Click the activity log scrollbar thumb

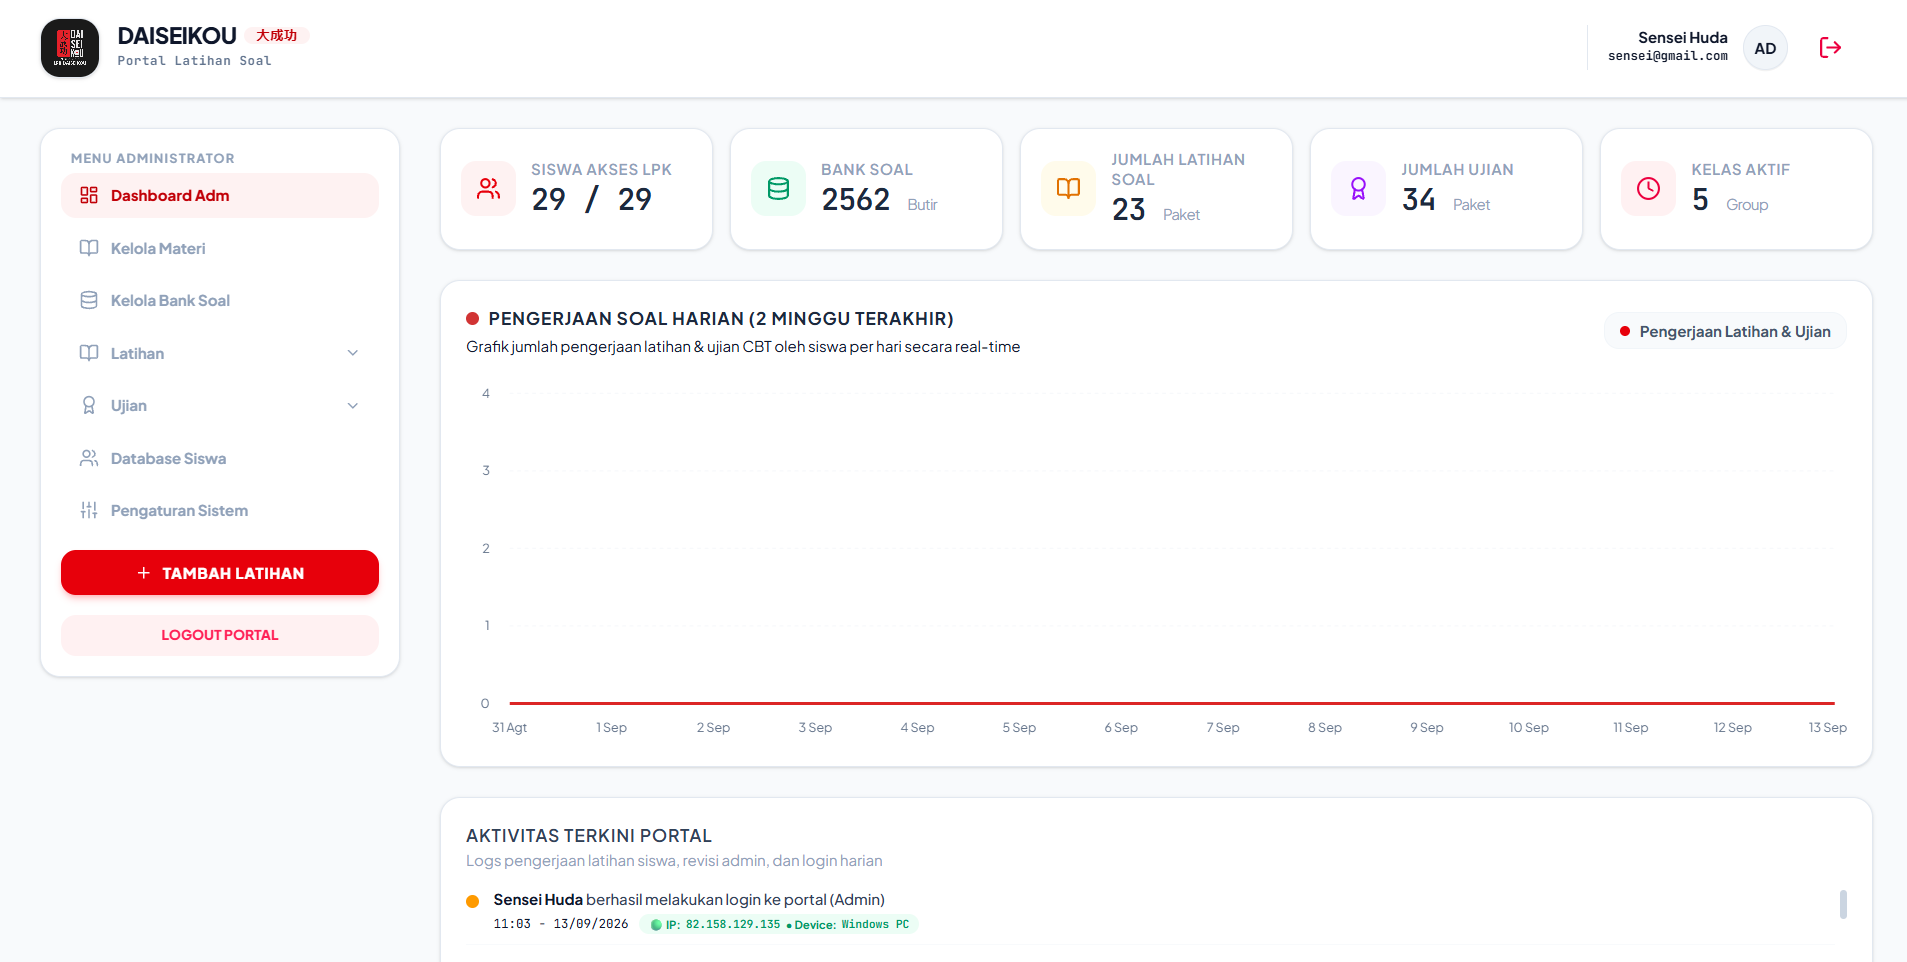1843,904
